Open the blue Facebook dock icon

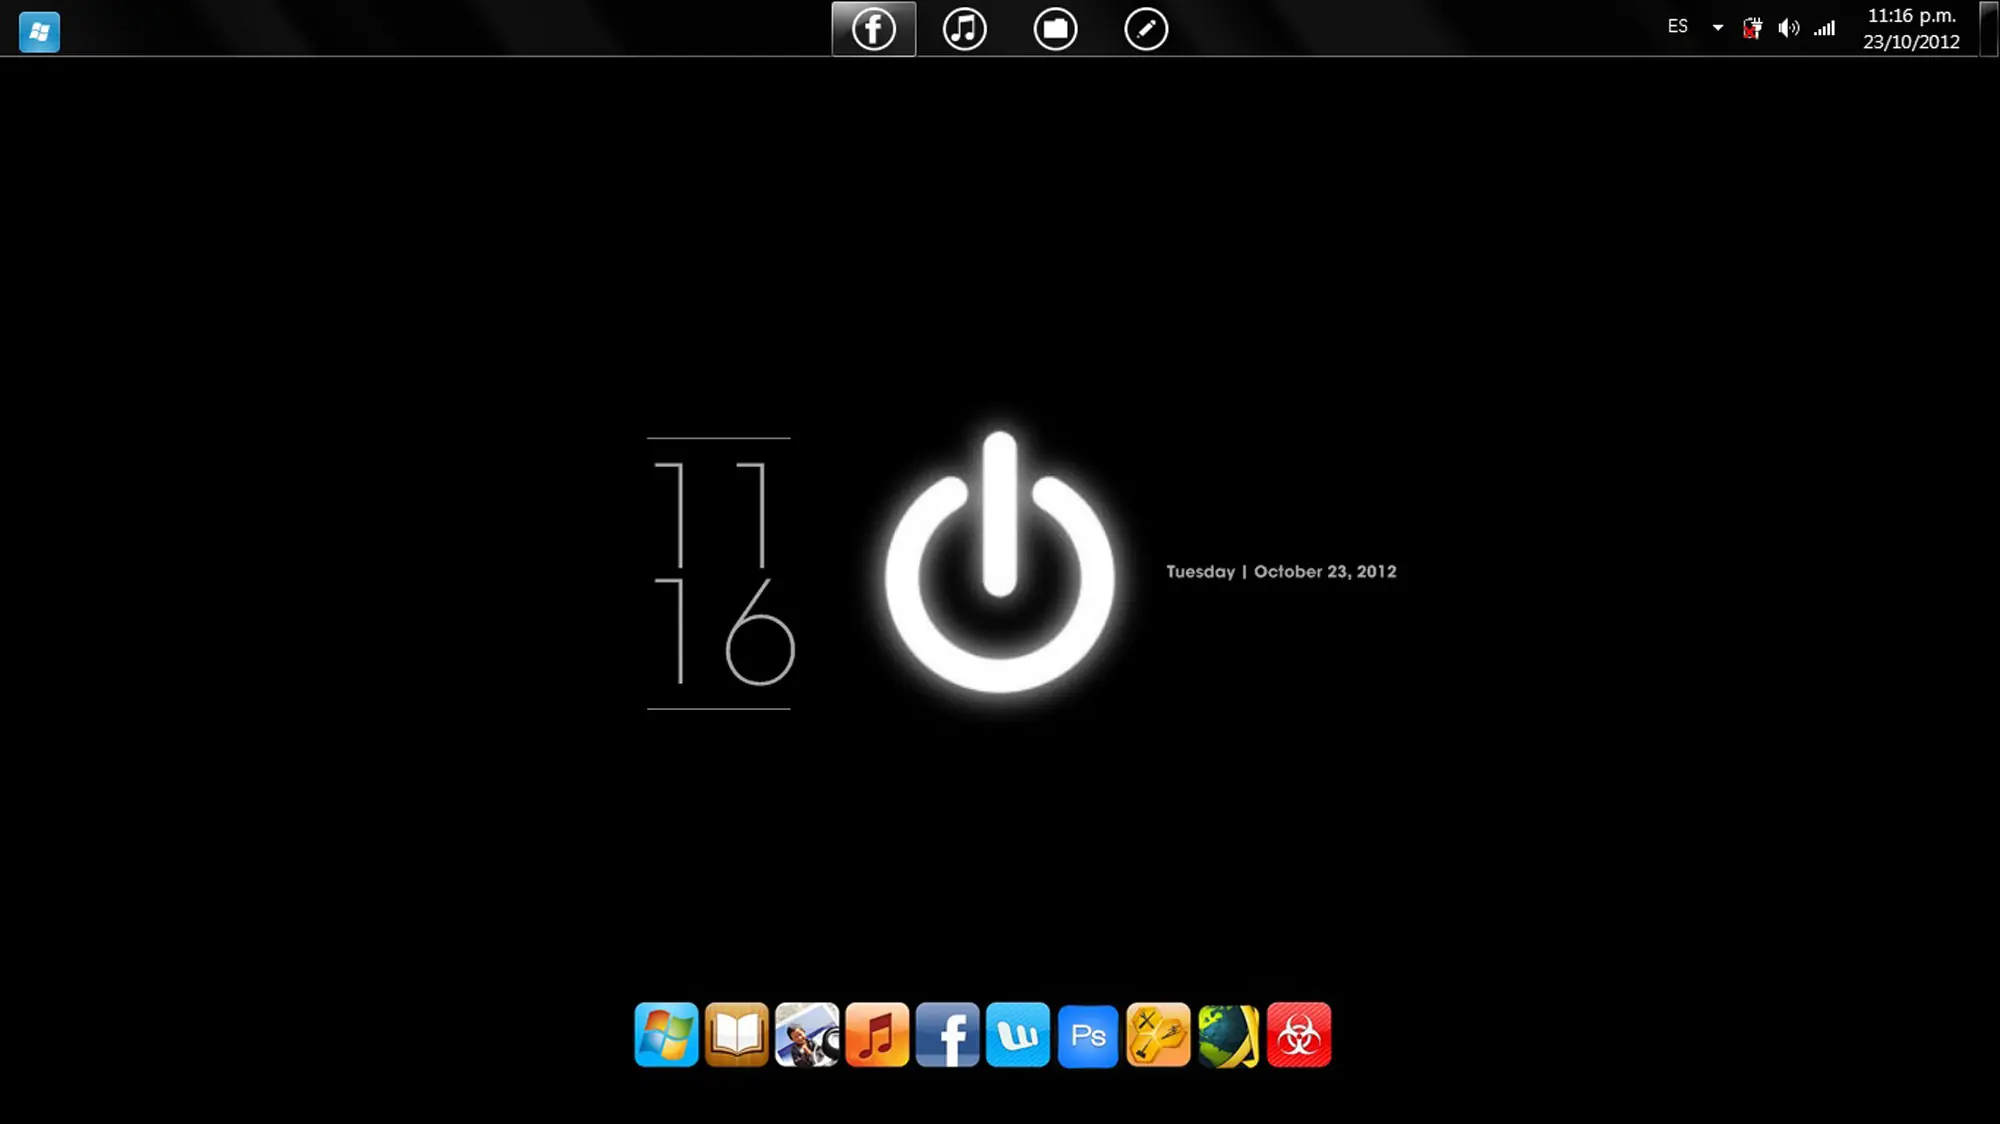pyautogui.click(x=948, y=1035)
